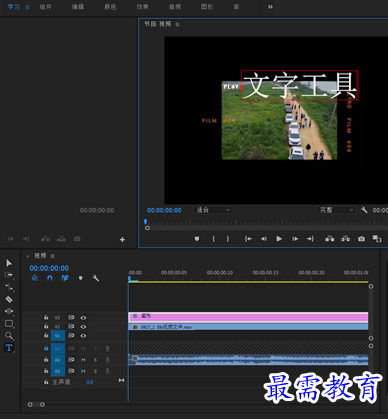388x419 pixels.
Task: Switch to the 编辑 workspace tab
Action: pos(78,7)
